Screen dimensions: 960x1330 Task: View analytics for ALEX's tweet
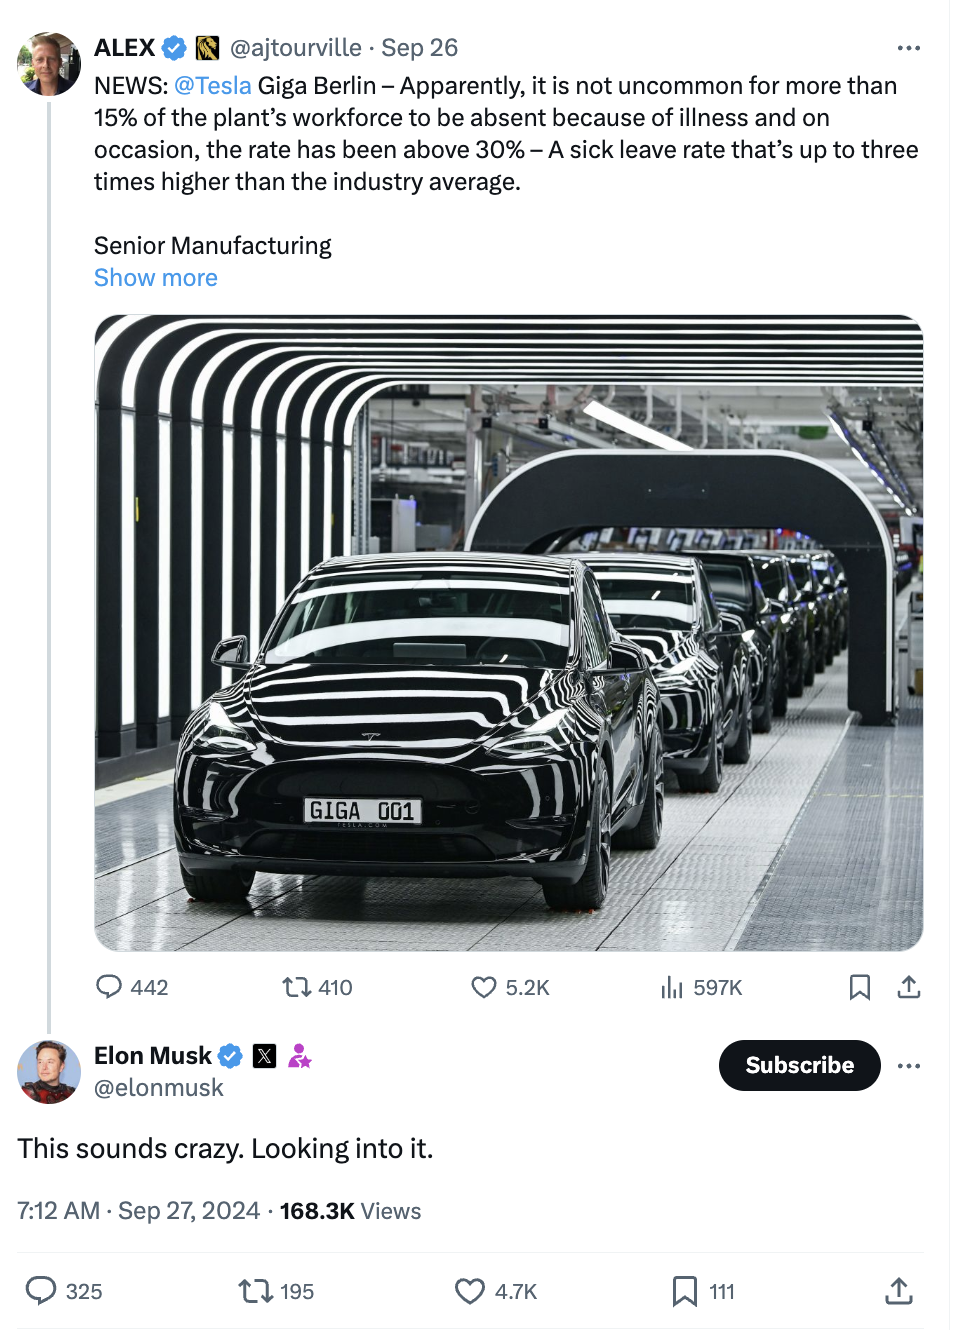tap(672, 988)
